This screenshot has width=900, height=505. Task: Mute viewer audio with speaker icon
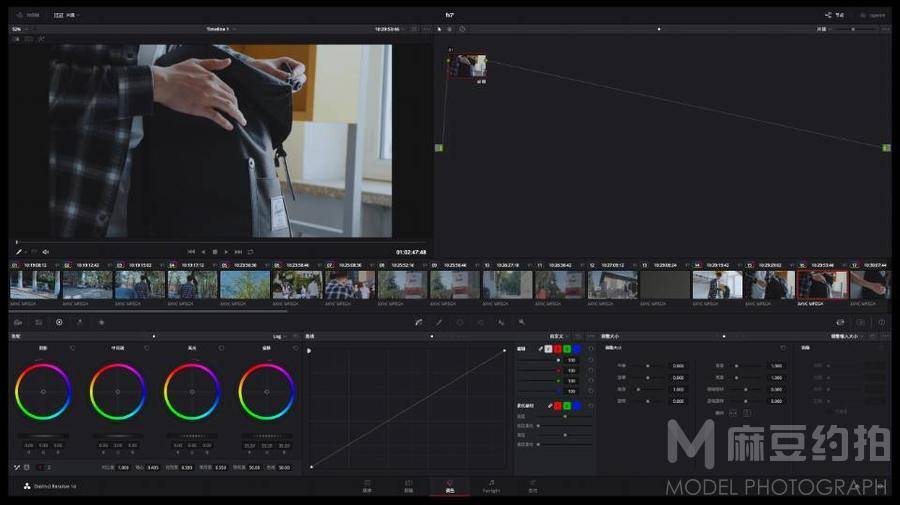[x=45, y=252]
